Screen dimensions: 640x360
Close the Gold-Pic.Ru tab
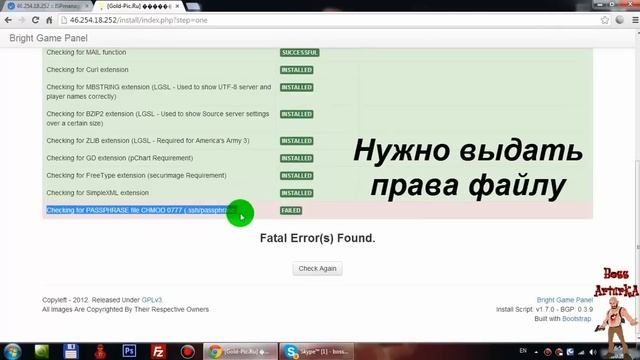177,6
